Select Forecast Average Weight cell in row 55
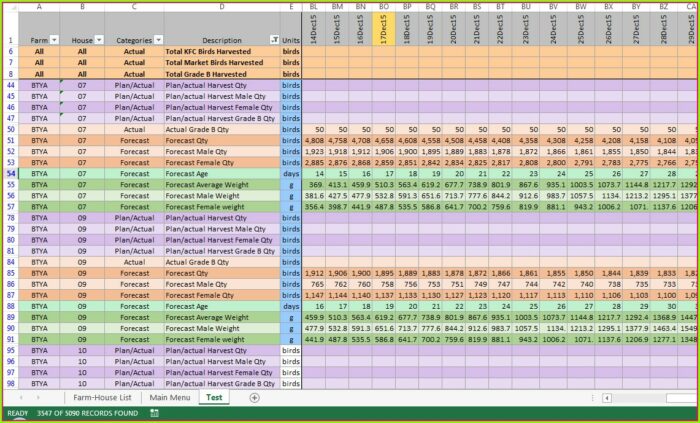 [222, 185]
